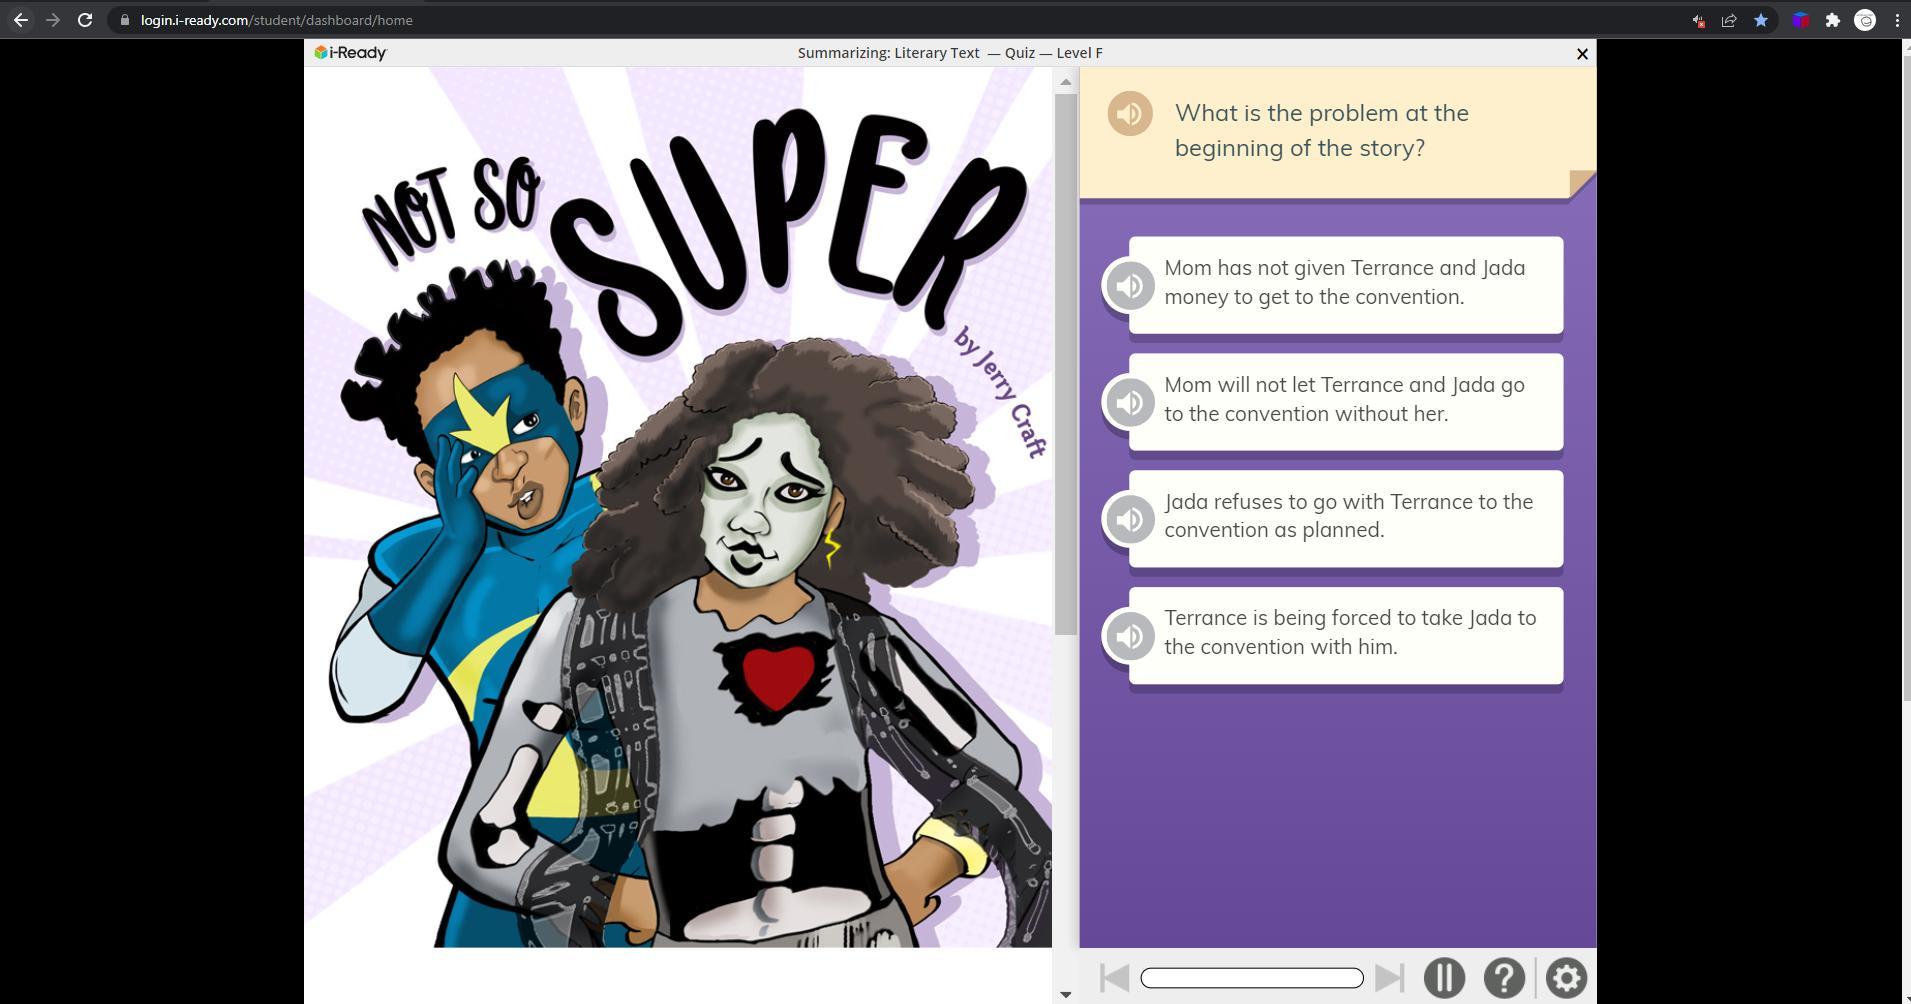The image size is (1911, 1004).
Task: Select answer 'Mom has not given Terrance and Jada money'
Action: [x=1346, y=285]
